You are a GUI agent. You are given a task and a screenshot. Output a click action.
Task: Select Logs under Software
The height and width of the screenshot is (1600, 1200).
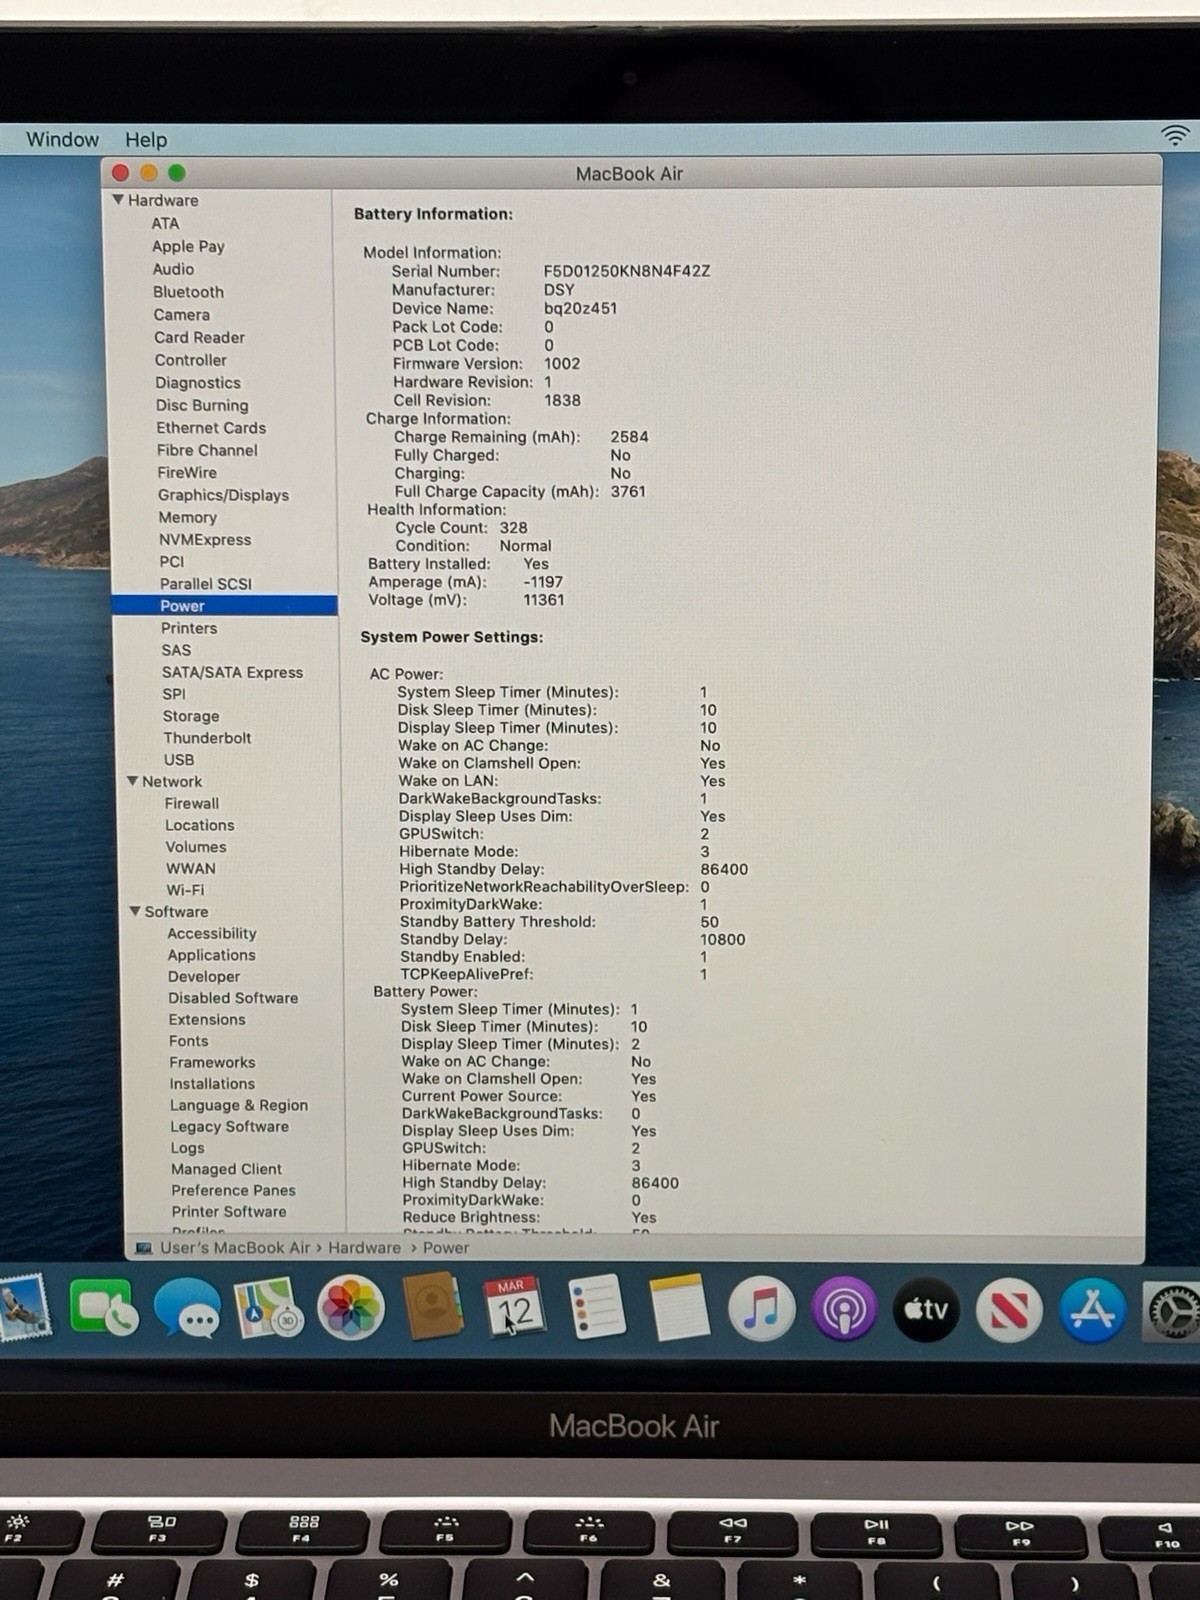coord(187,1148)
